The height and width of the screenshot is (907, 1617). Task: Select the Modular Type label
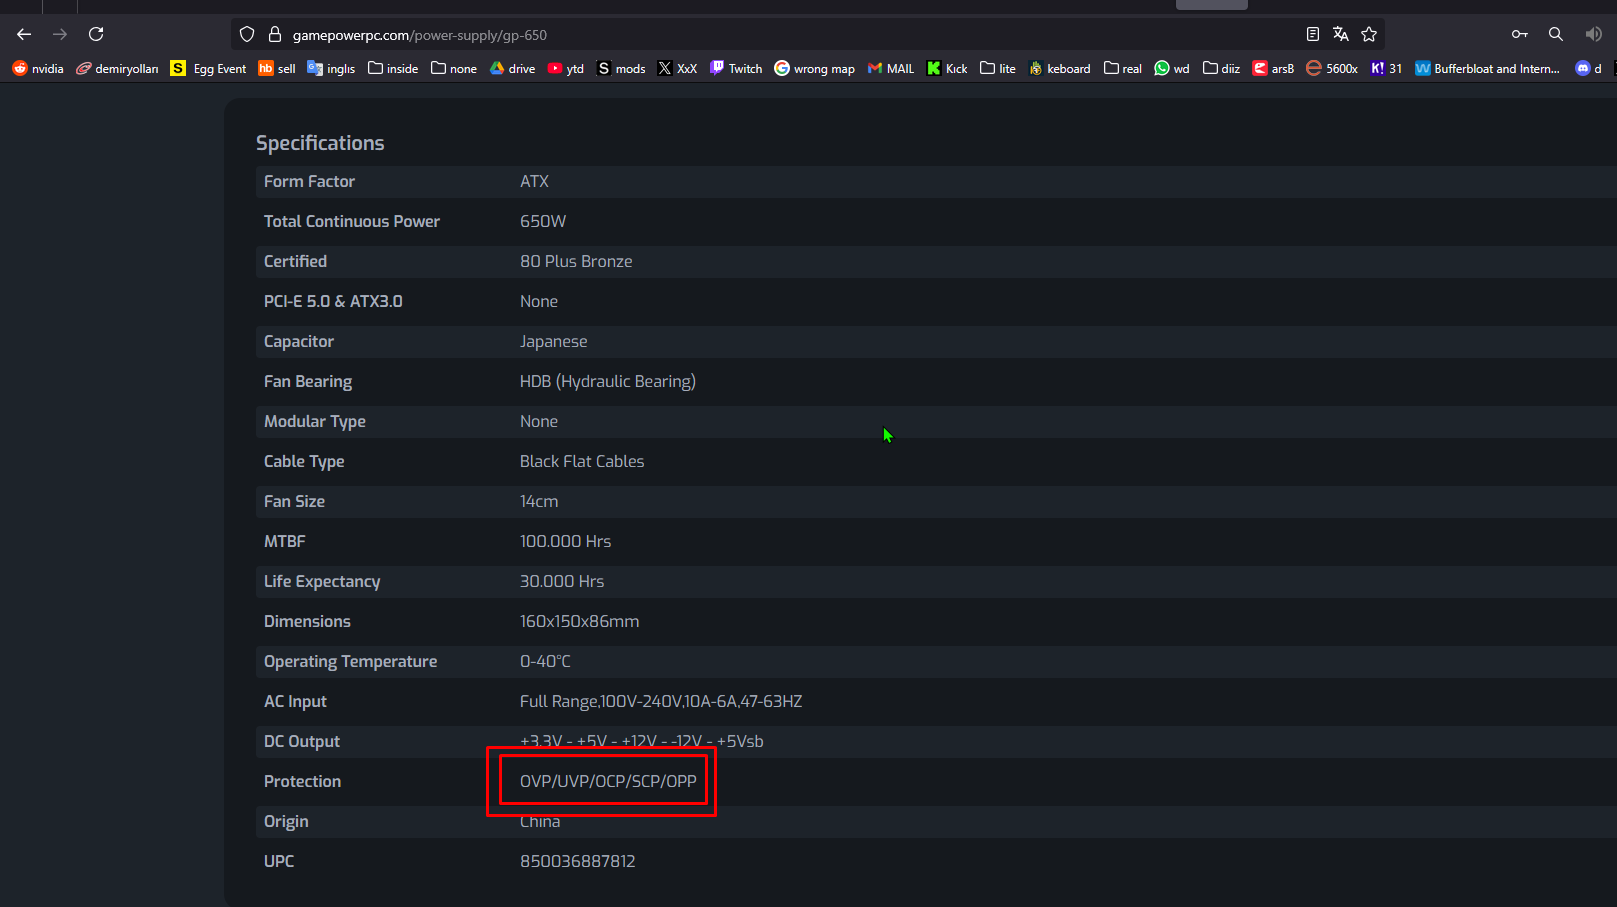(x=315, y=421)
